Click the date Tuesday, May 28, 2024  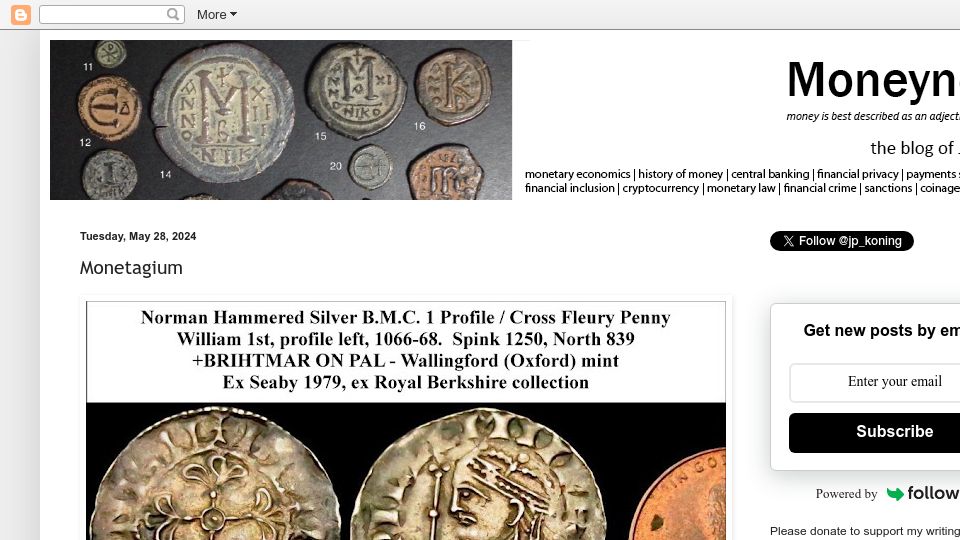point(138,236)
